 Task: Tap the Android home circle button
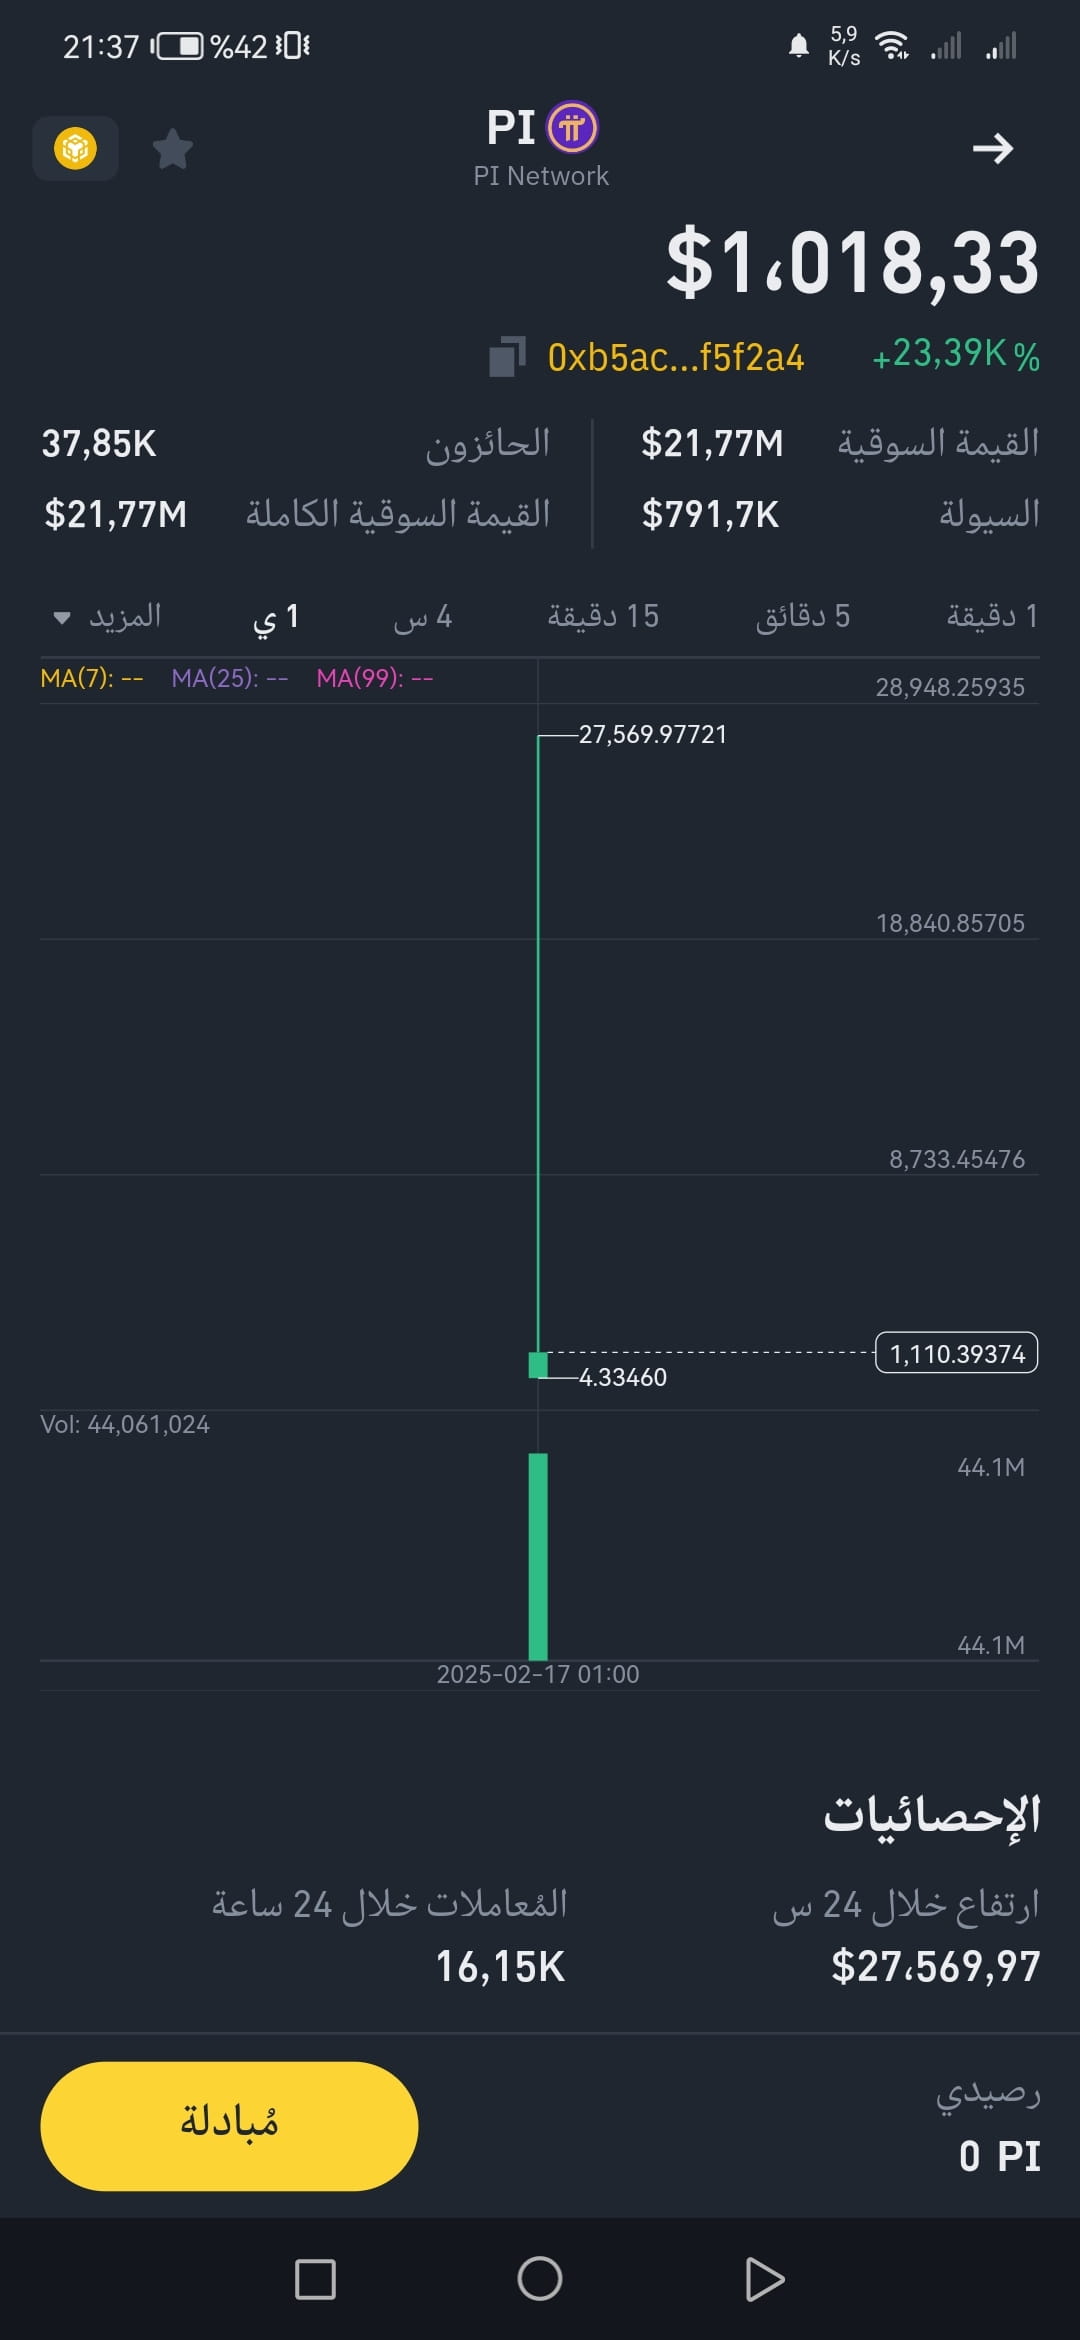point(540,2279)
